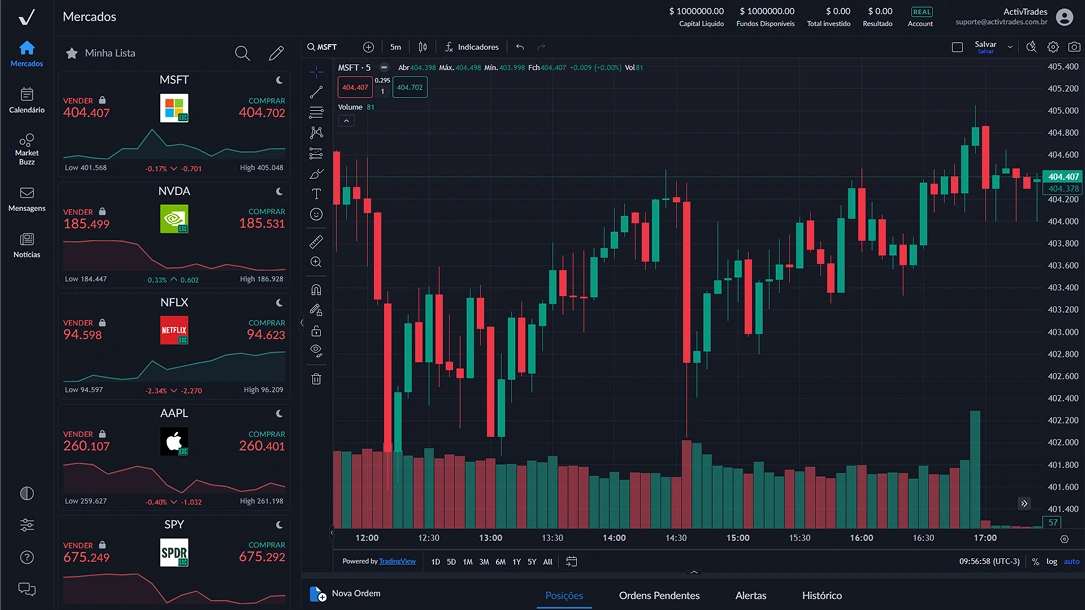Screen dimensions: 1085x610
Task: Search the Minha Lista watchlist
Action: (x=242, y=53)
